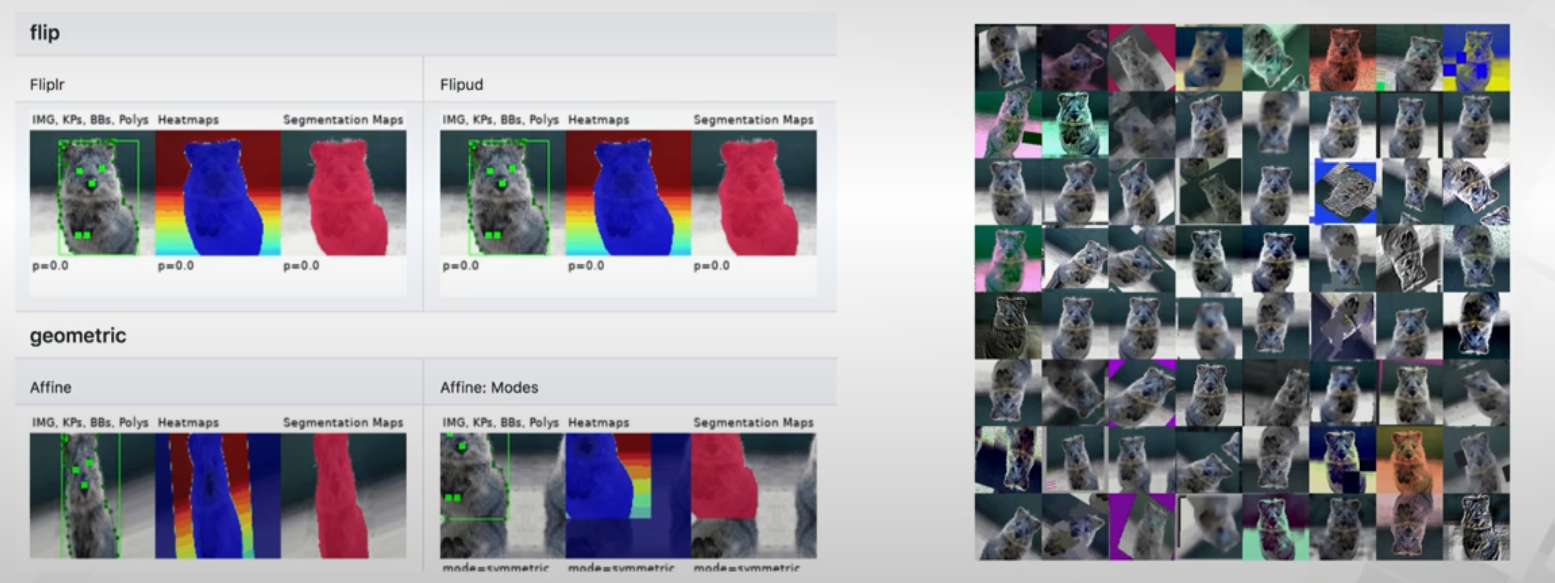The height and width of the screenshot is (583, 1555).
Task: Open the Fliplr red segmentation map image
Action: click(344, 193)
